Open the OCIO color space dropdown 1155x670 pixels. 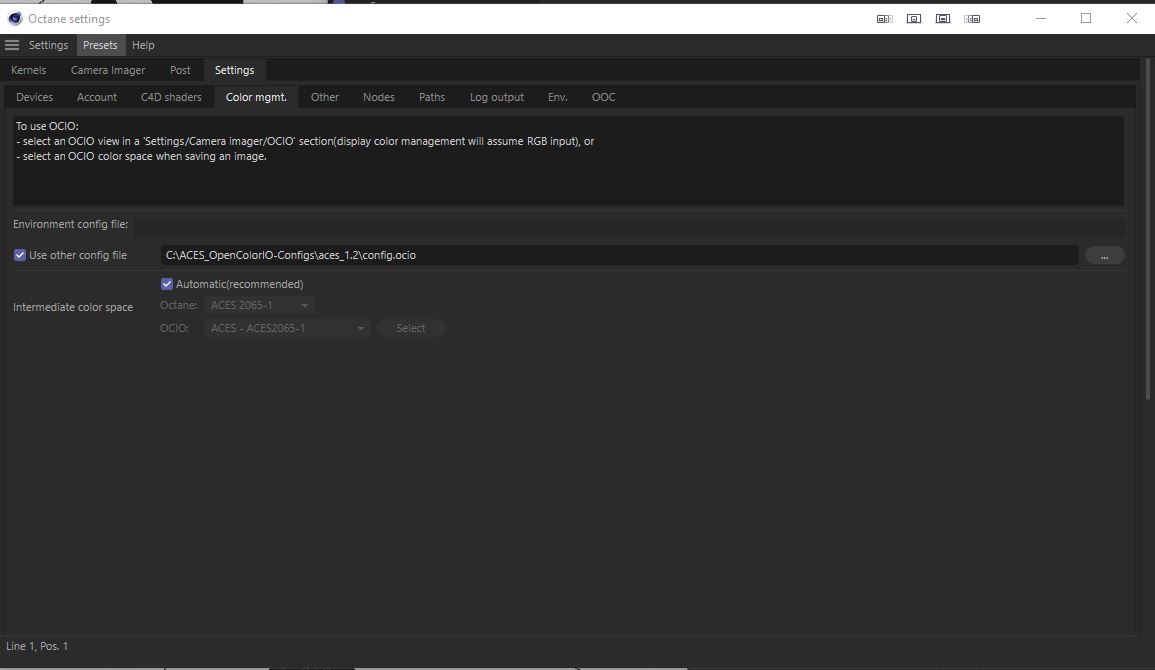(287, 328)
